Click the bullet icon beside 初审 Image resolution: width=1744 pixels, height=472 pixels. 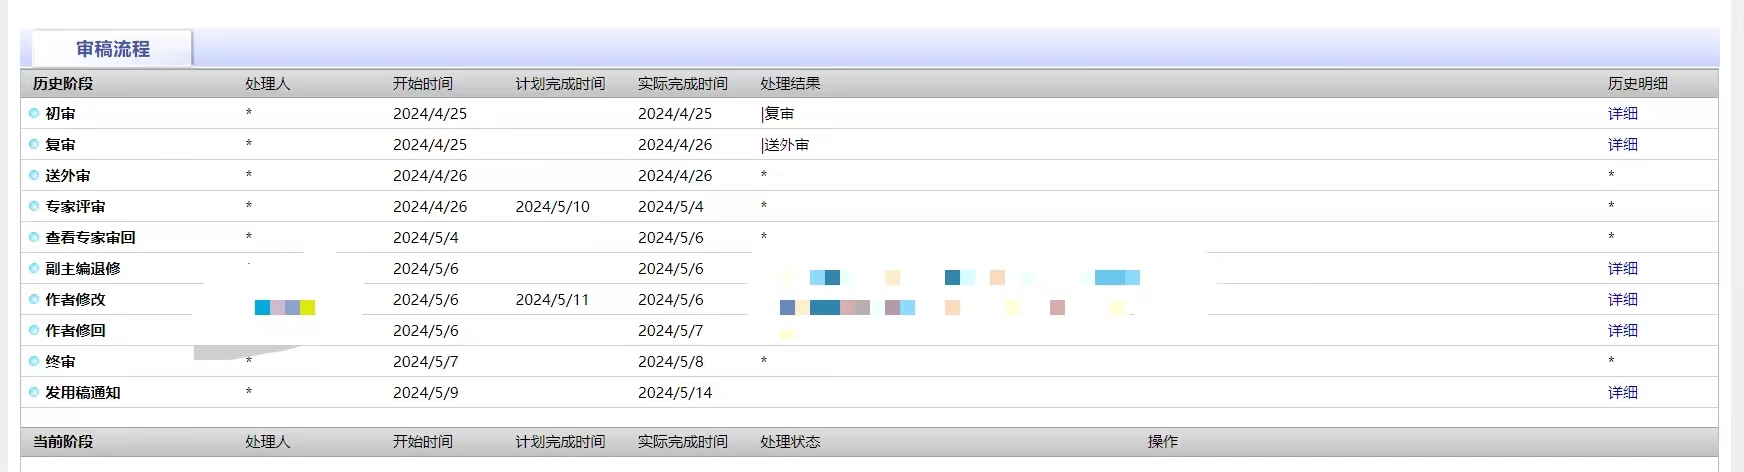pos(34,114)
